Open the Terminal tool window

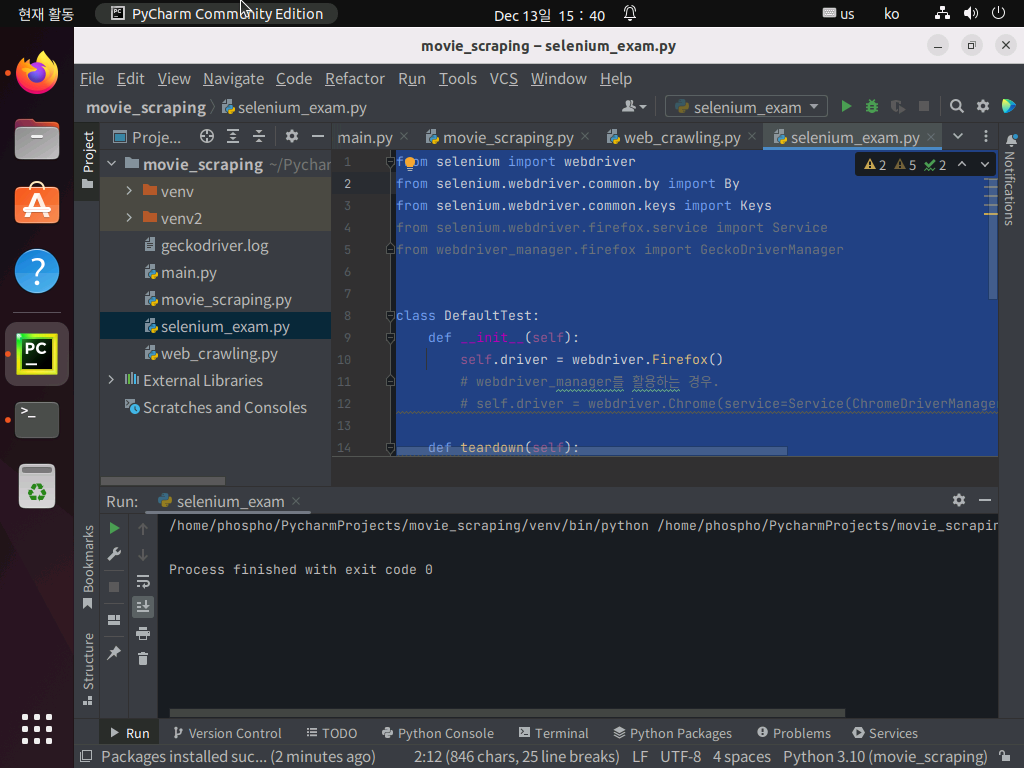(554, 733)
